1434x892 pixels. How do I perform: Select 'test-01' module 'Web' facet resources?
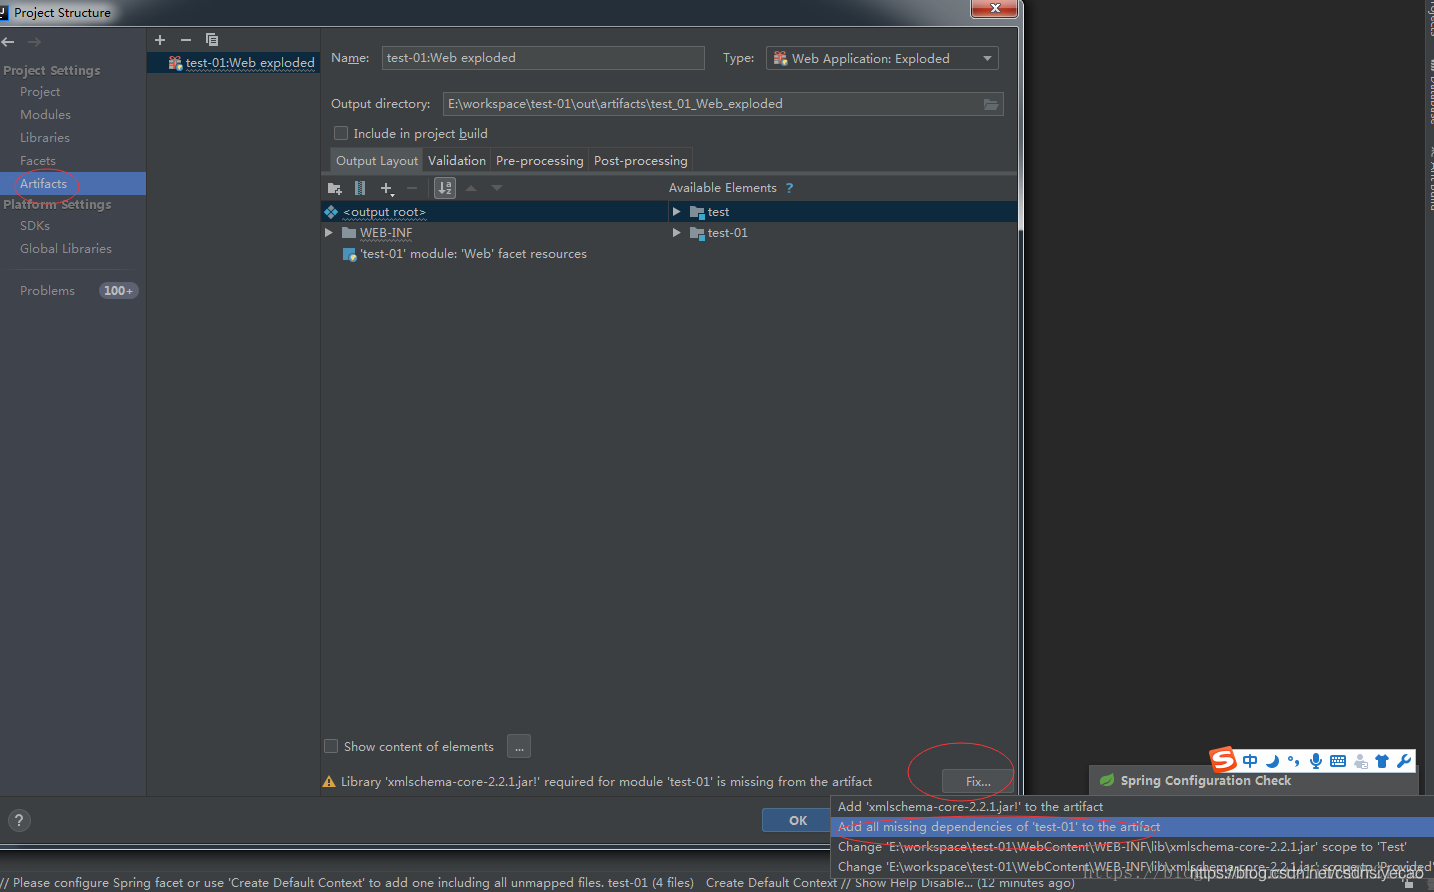(473, 254)
